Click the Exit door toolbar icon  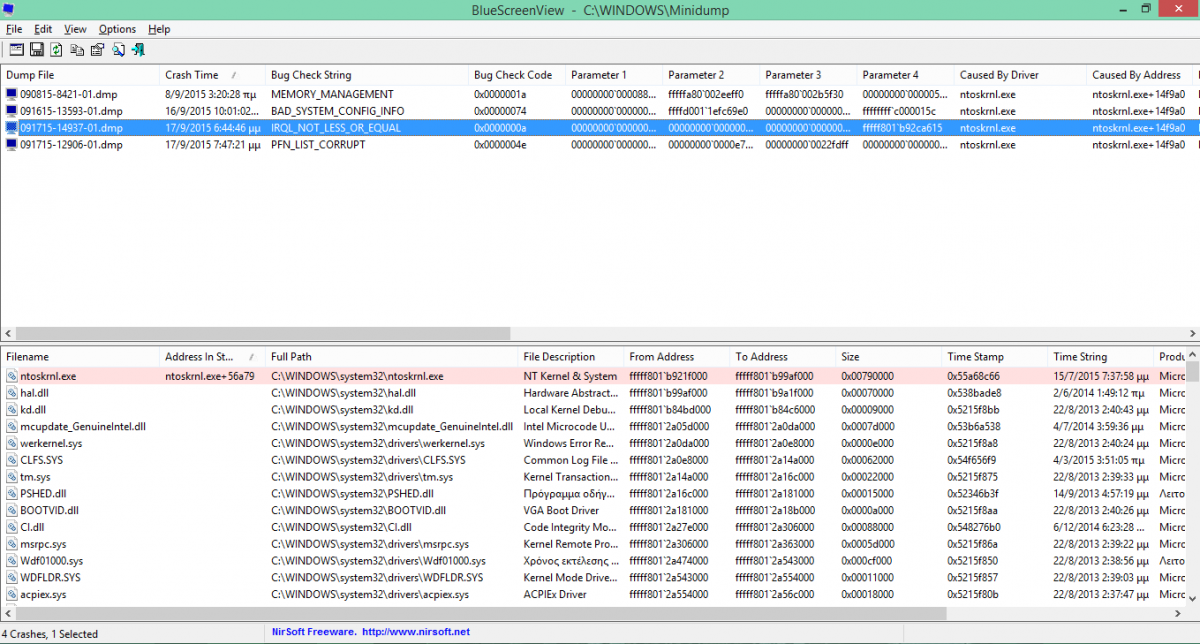[138, 50]
